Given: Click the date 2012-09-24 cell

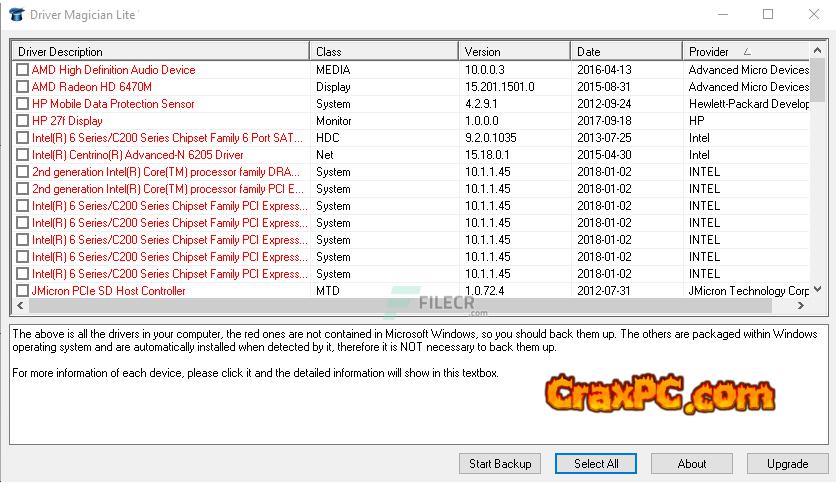Looking at the screenshot, I should click(x=604, y=104).
